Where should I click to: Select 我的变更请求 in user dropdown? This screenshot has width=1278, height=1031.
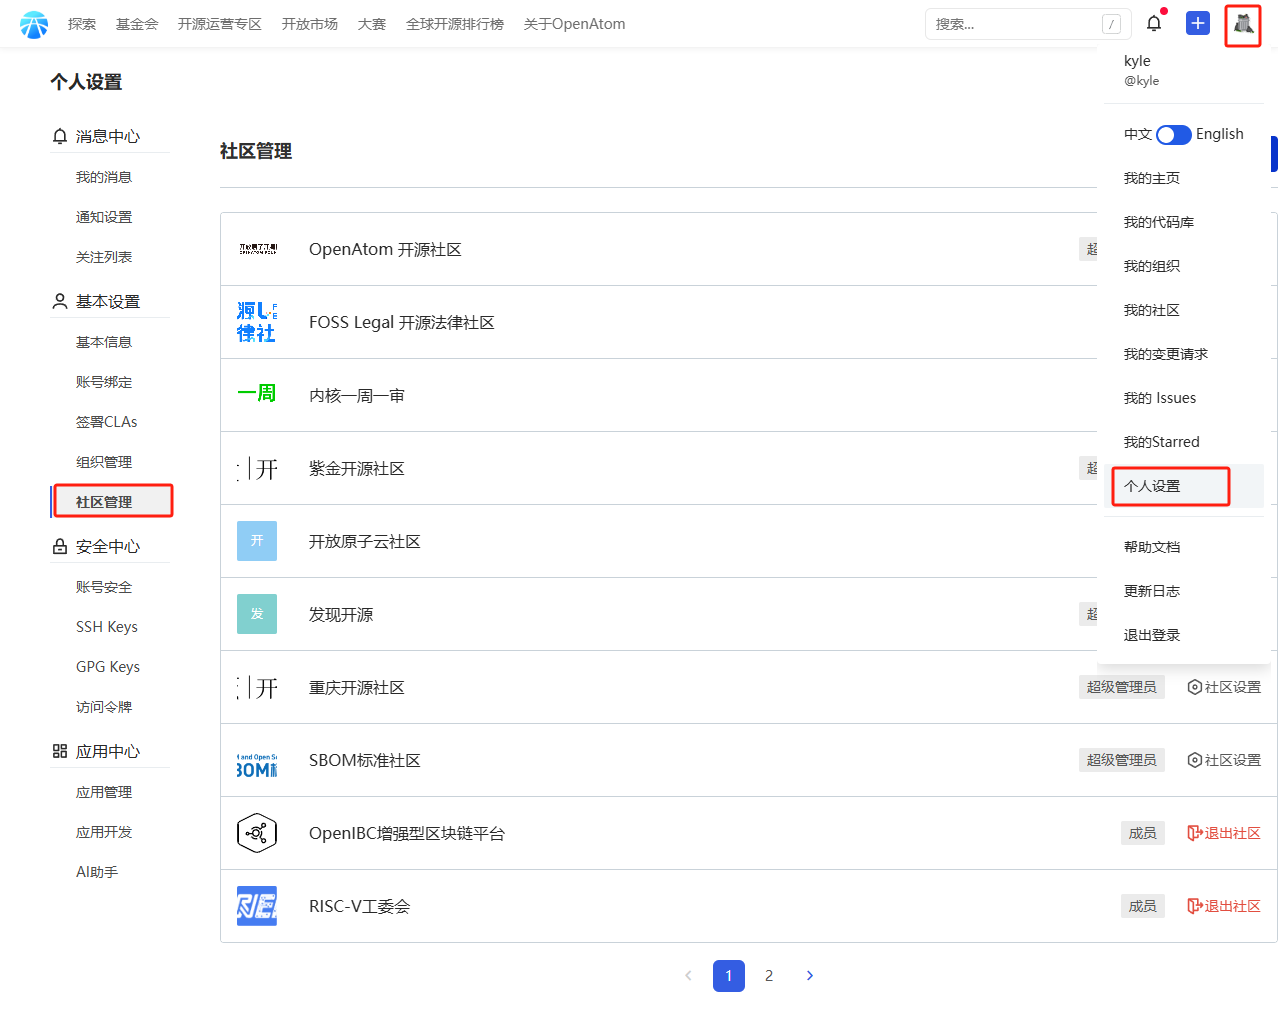click(1166, 354)
